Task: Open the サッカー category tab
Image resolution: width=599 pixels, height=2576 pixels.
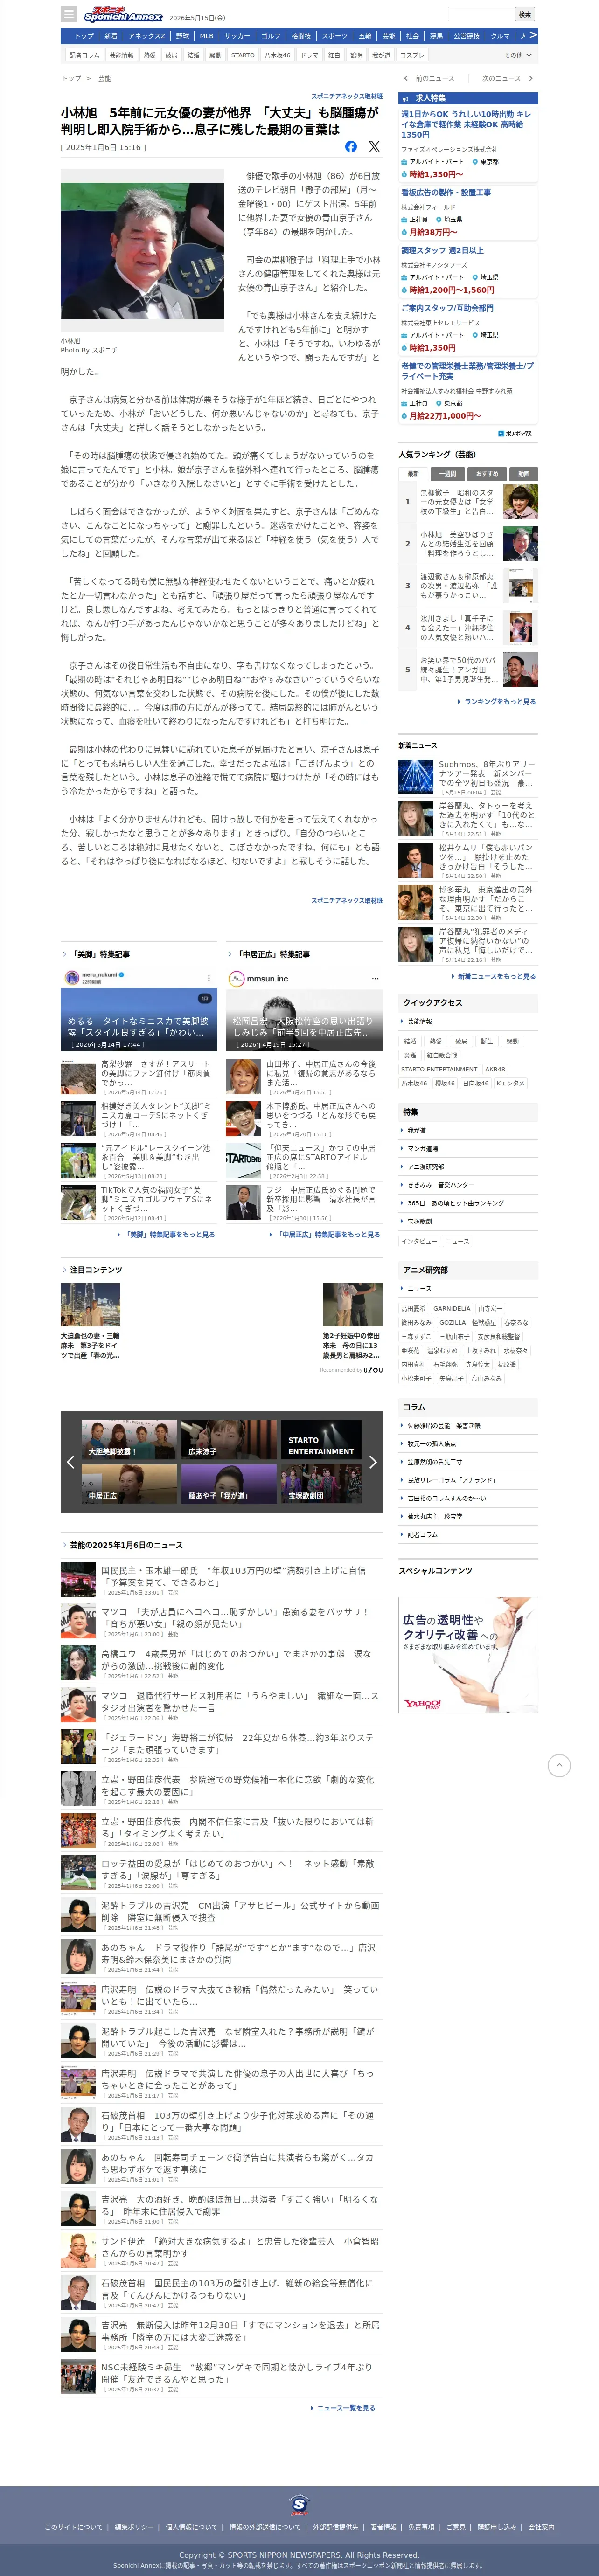Action: 237,36
